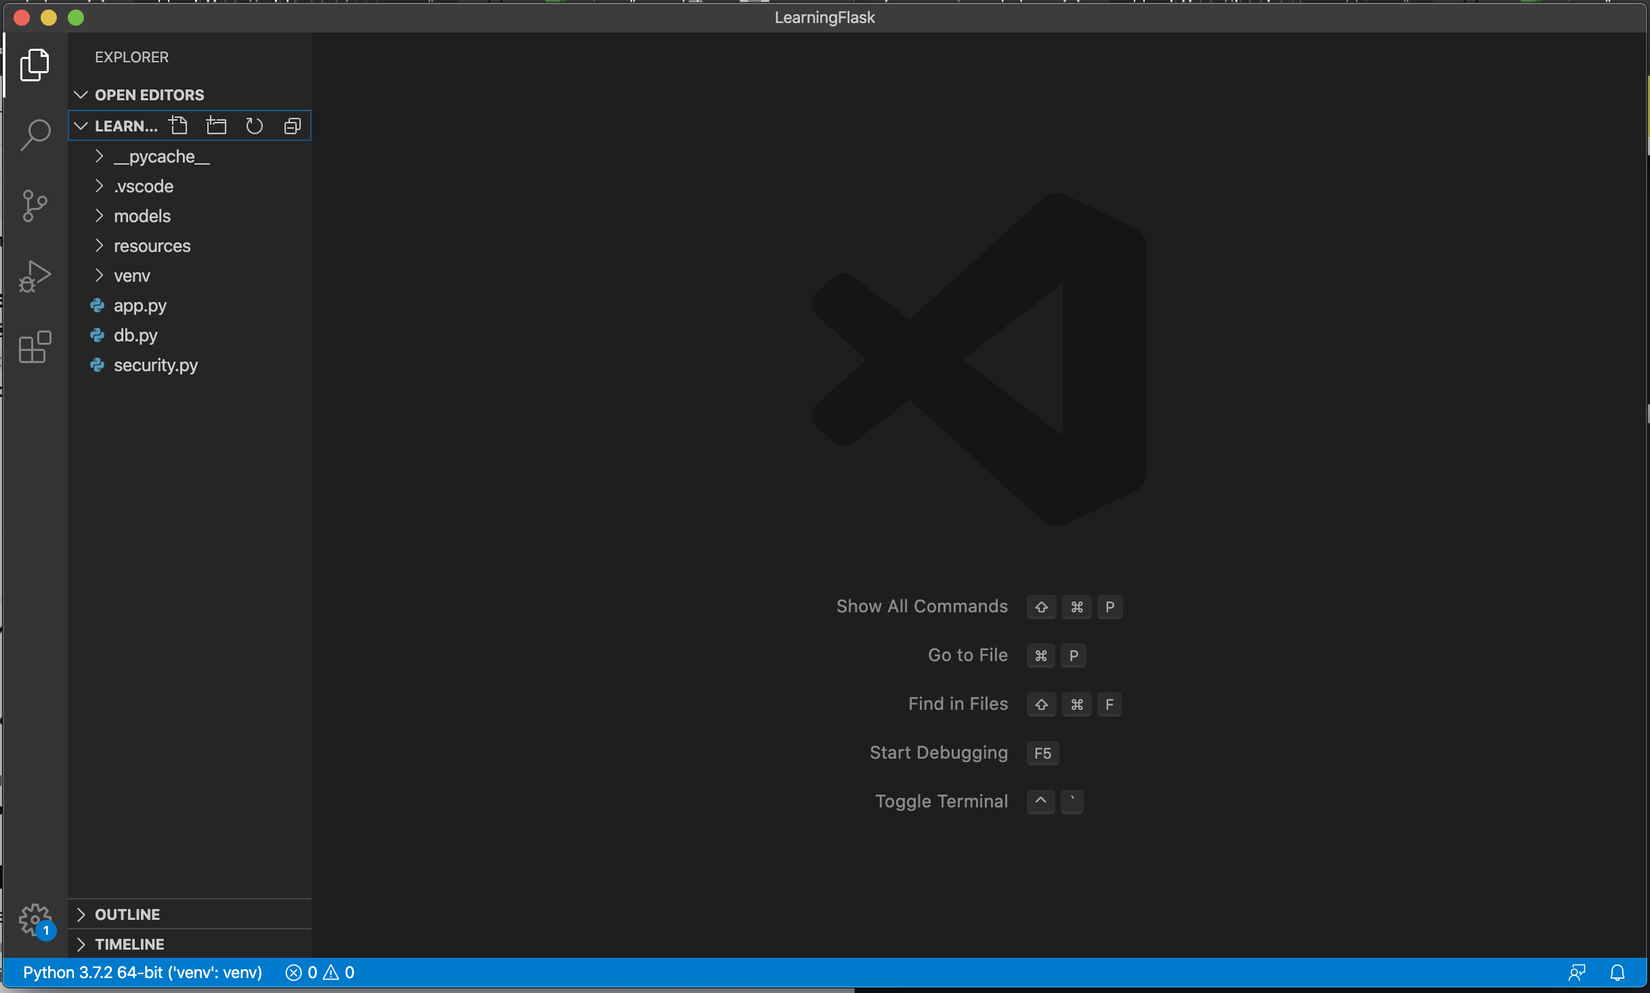The image size is (1650, 993).
Task: Select Python 3.7.2 interpreter in status bar
Action: 143,973
